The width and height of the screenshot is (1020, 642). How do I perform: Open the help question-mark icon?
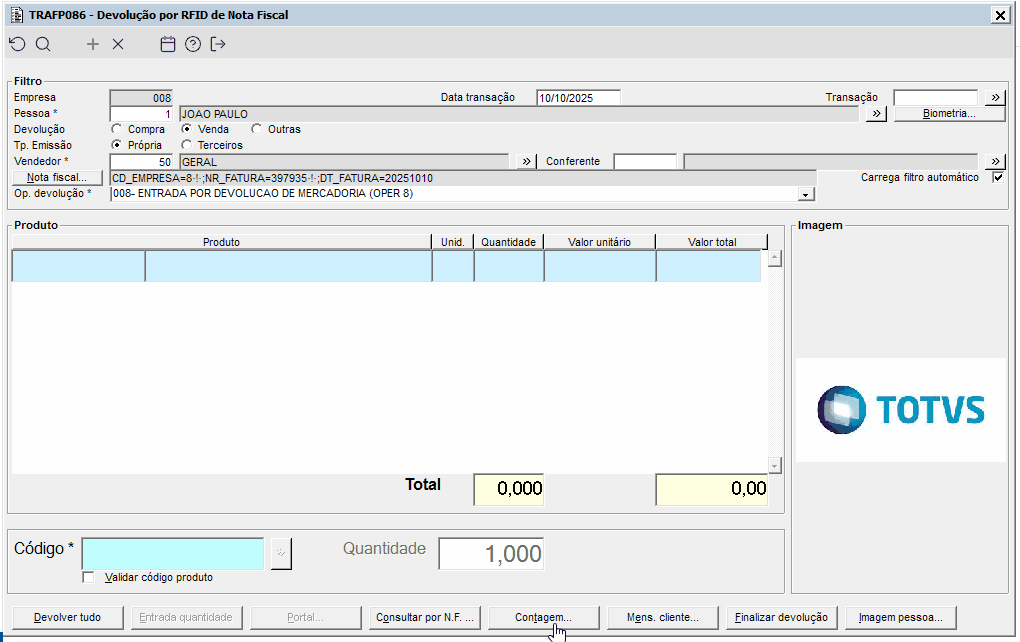click(193, 44)
